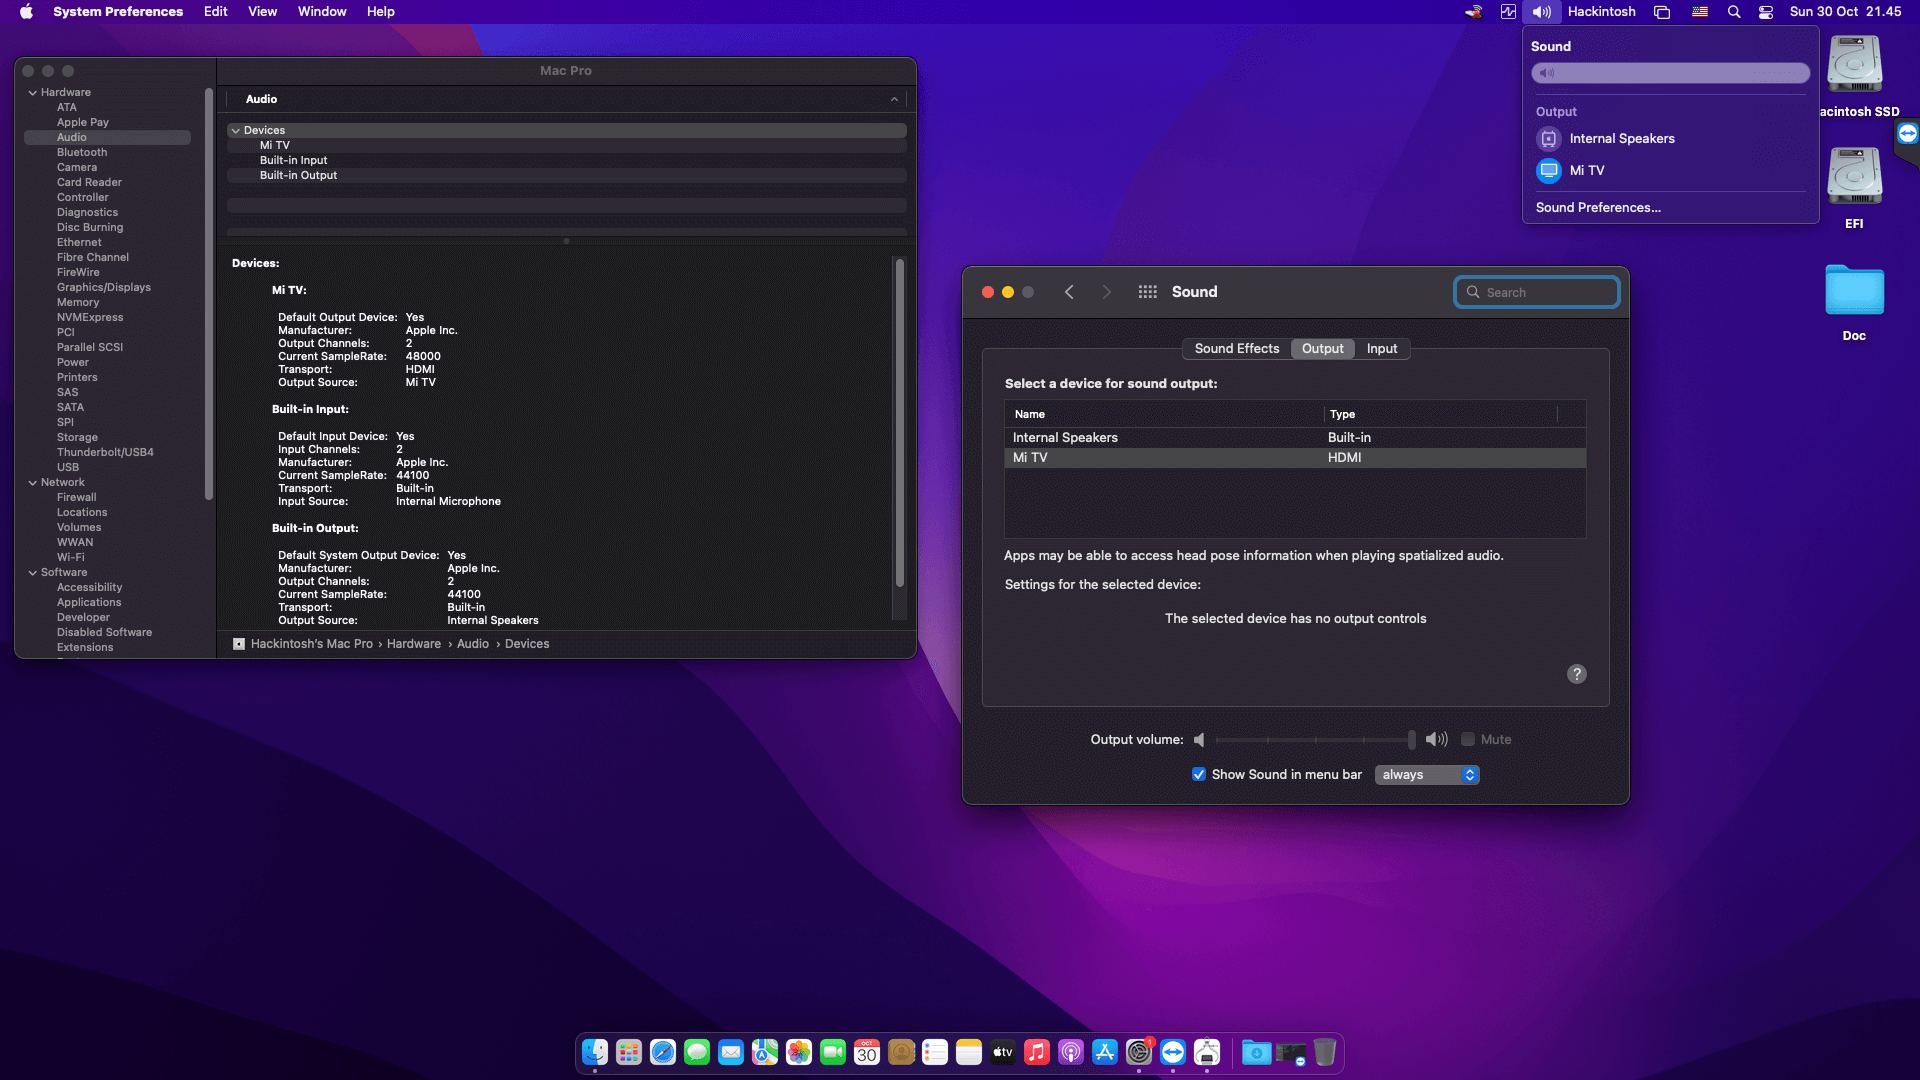Collapse the Devices disclosure triangle

(x=236, y=131)
